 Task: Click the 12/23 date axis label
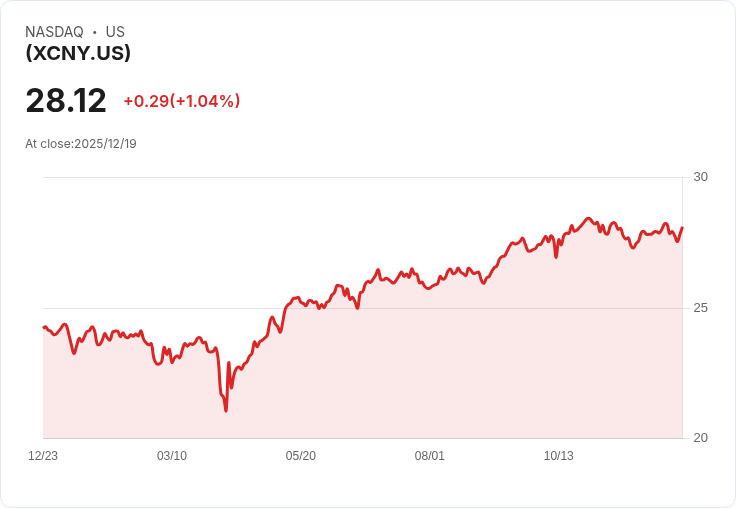pyautogui.click(x=43, y=456)
